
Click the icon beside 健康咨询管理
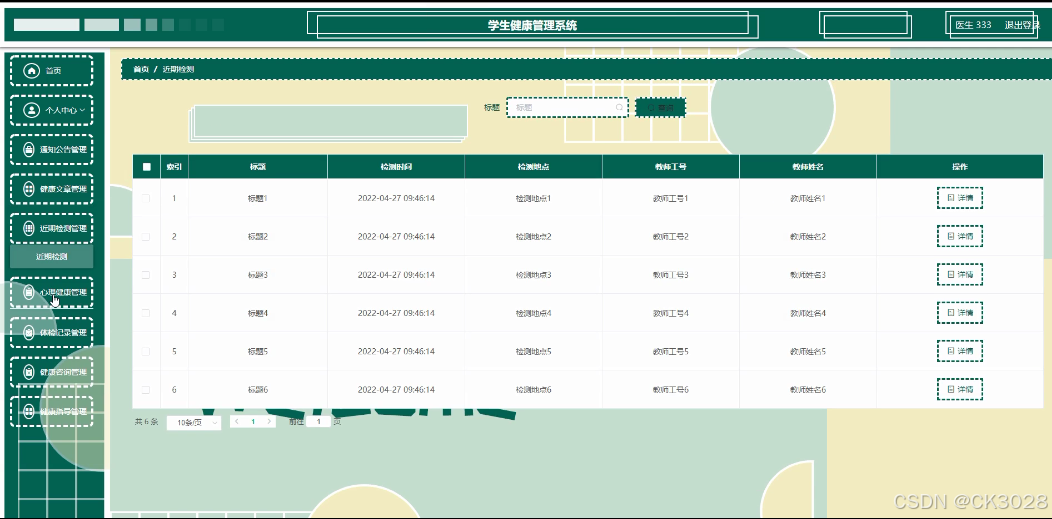[29, 371]
